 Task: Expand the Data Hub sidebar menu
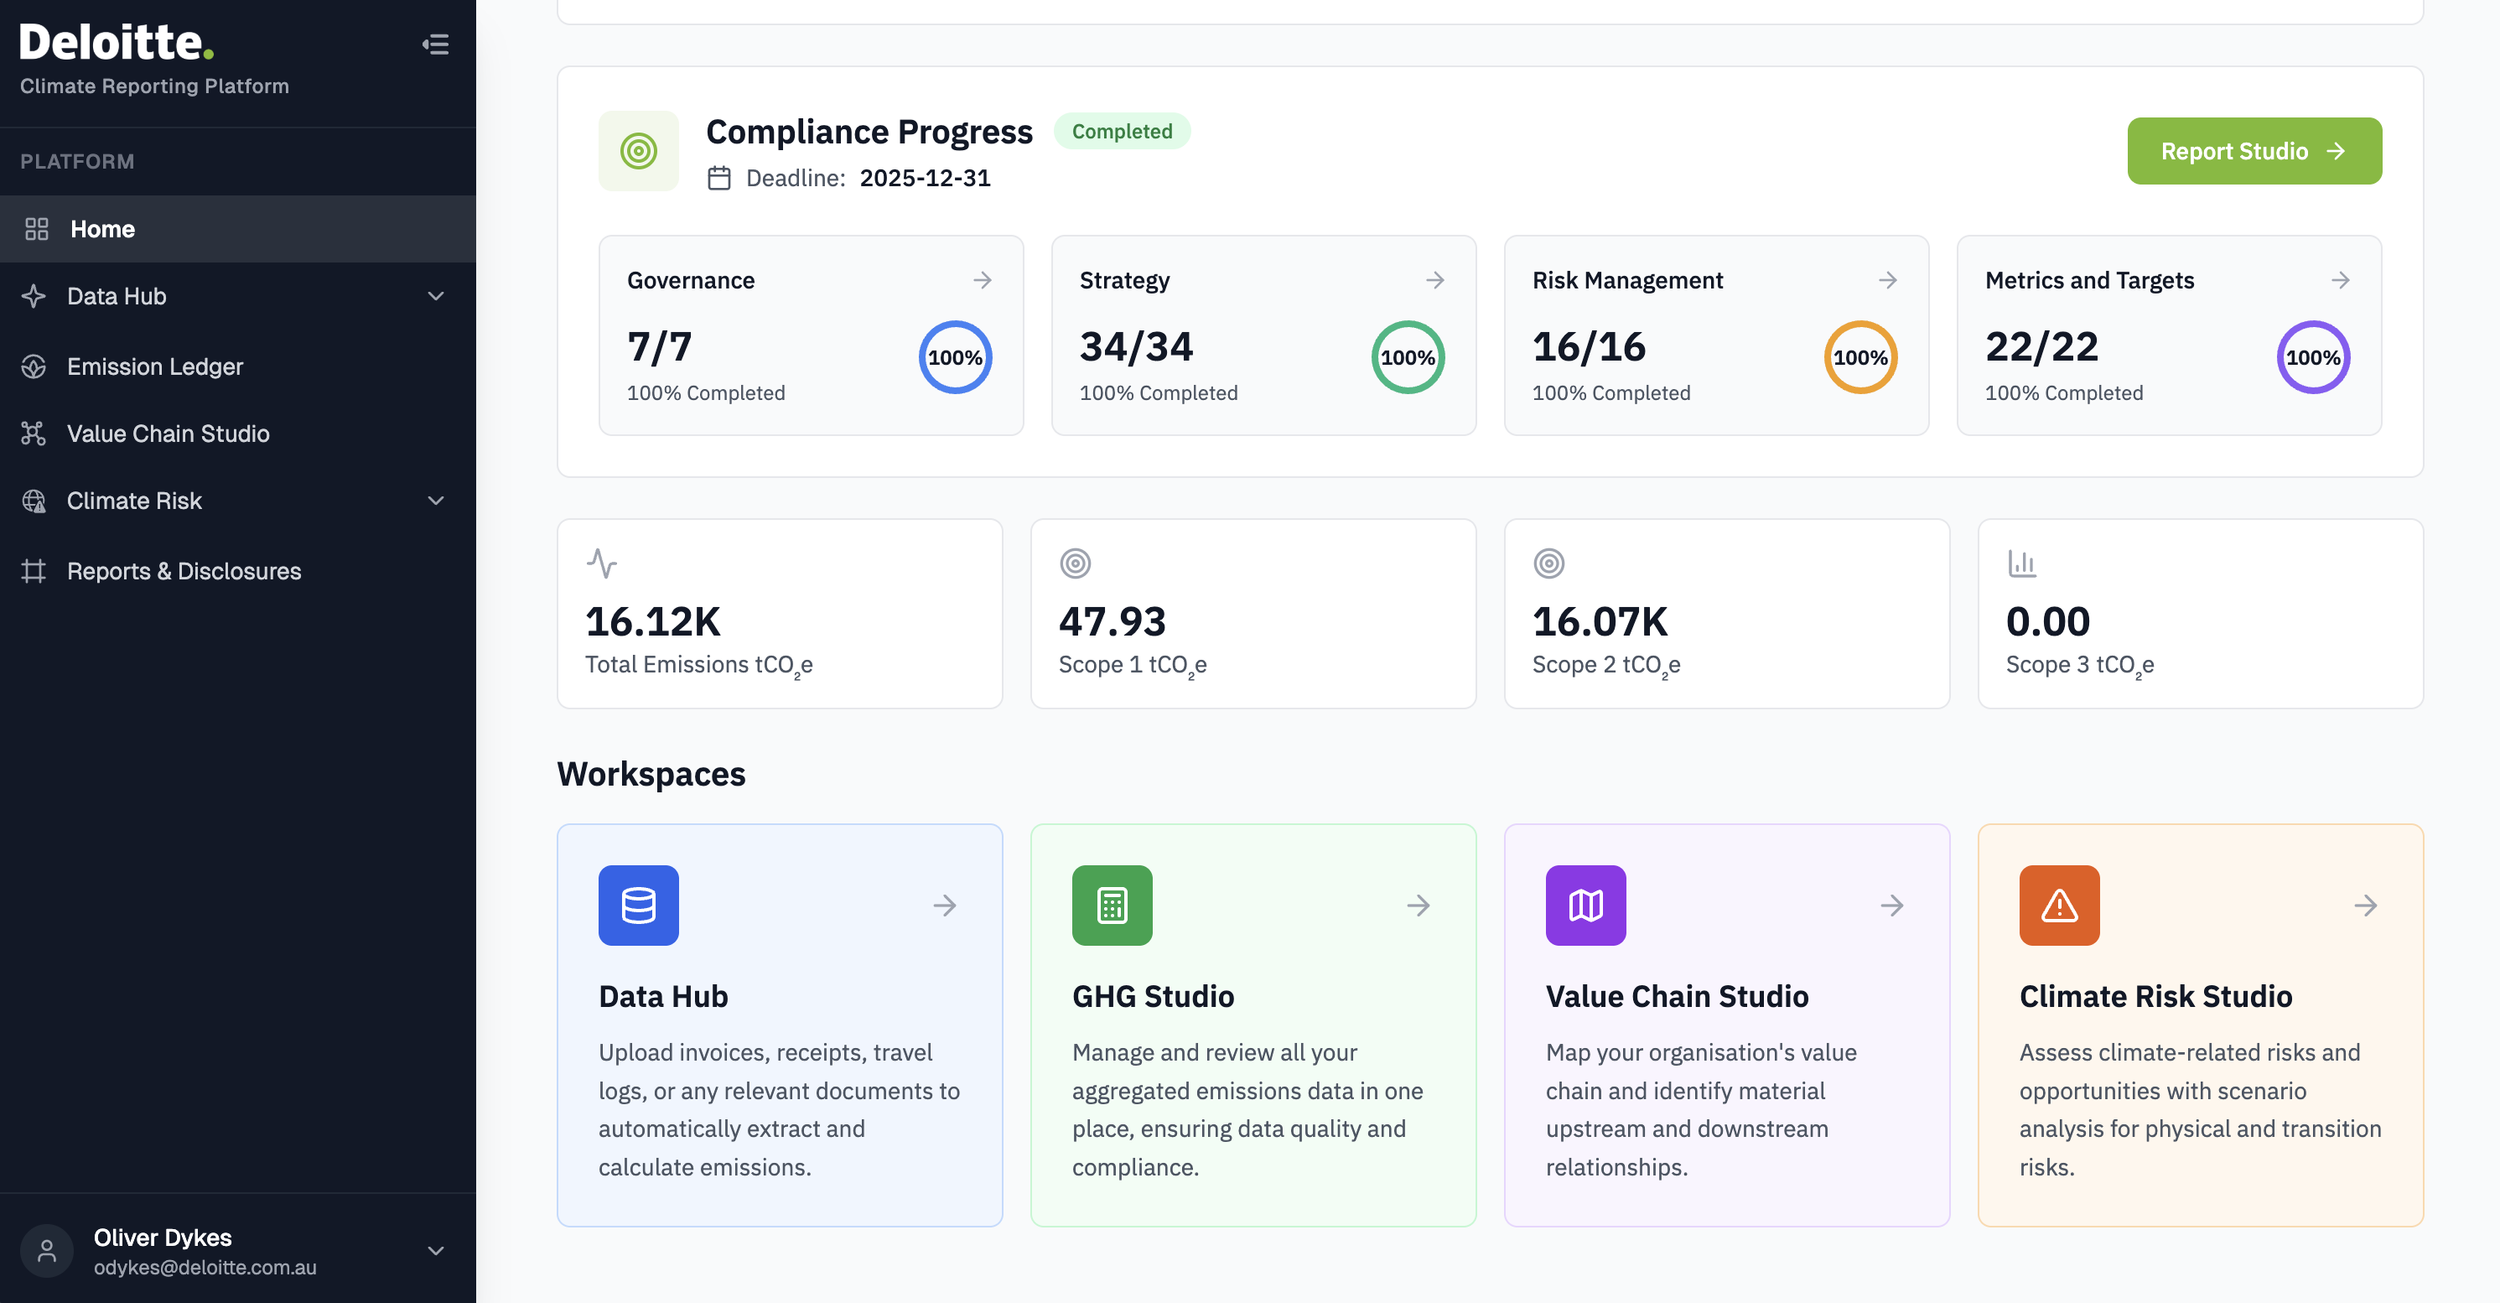tap(436, 296)
